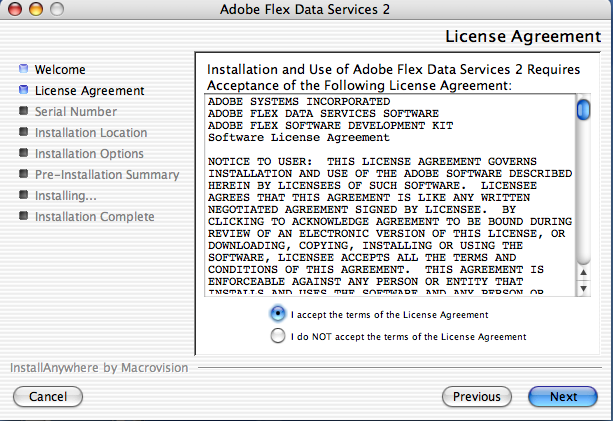The height and width of the screenshot is (421, 613).
Task: Select the accept License Agreement radio button
Action: click(278, 314)
